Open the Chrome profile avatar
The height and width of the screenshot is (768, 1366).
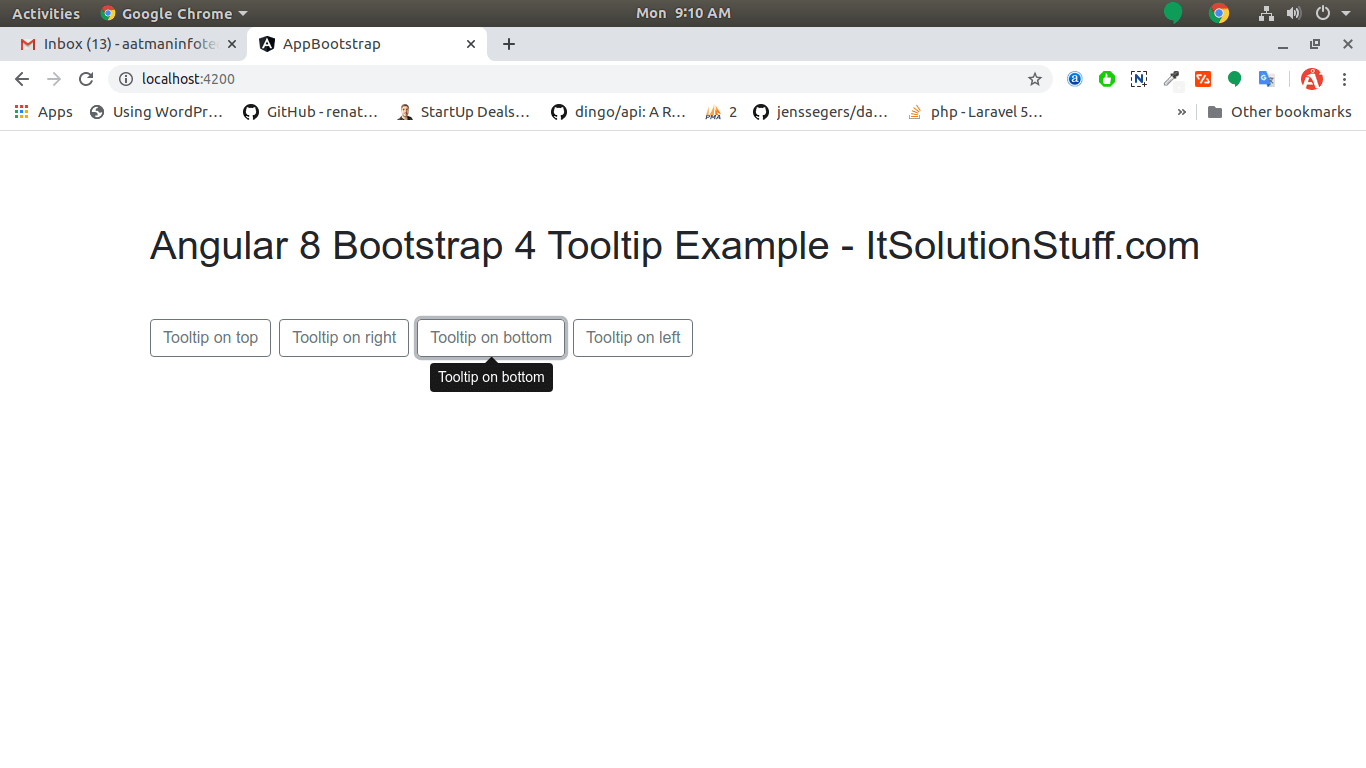coord(1312,79)
